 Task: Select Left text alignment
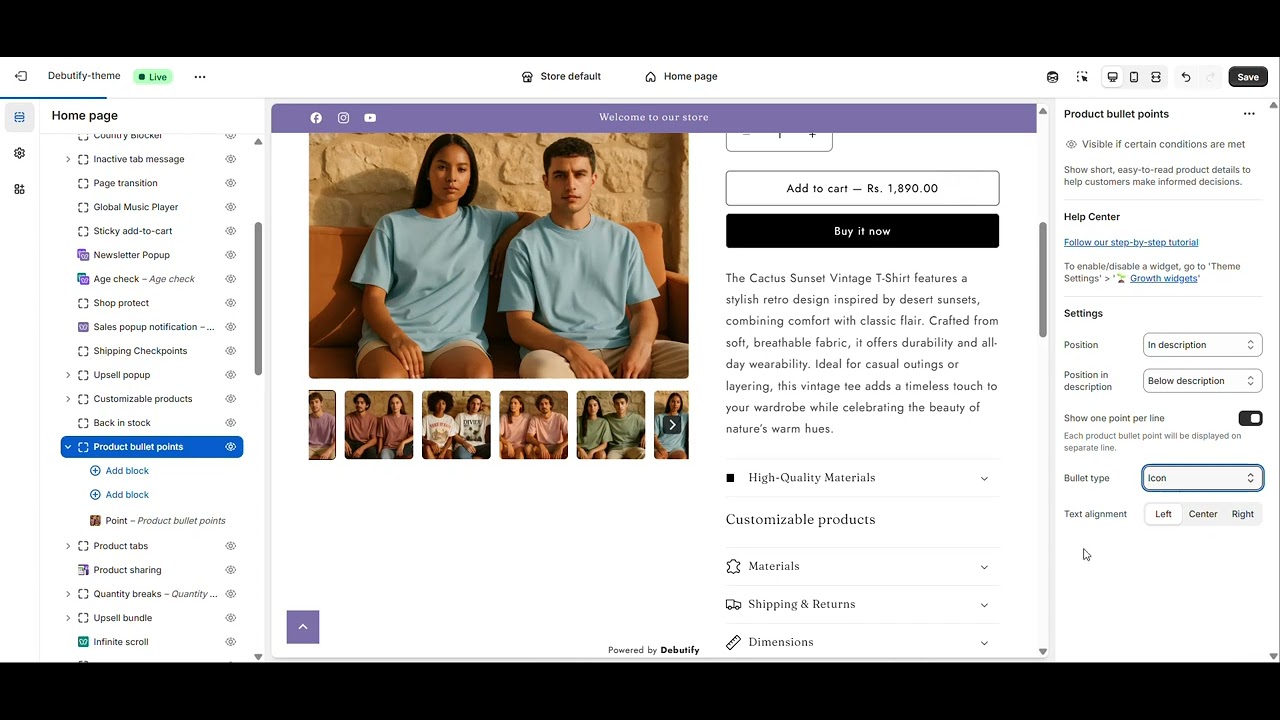click(x=1163, y=514)
